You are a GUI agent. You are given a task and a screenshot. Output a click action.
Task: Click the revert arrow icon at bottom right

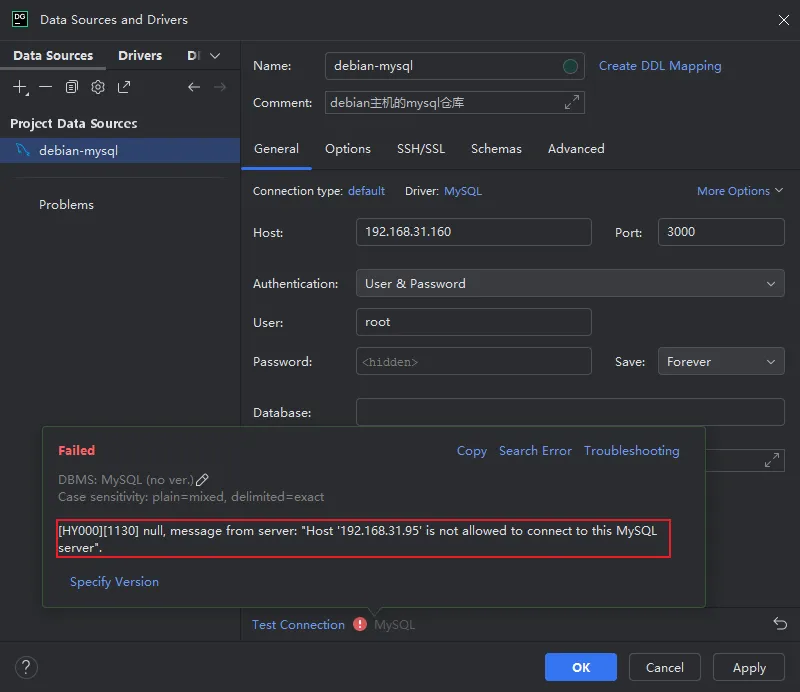tap(780, 623)
